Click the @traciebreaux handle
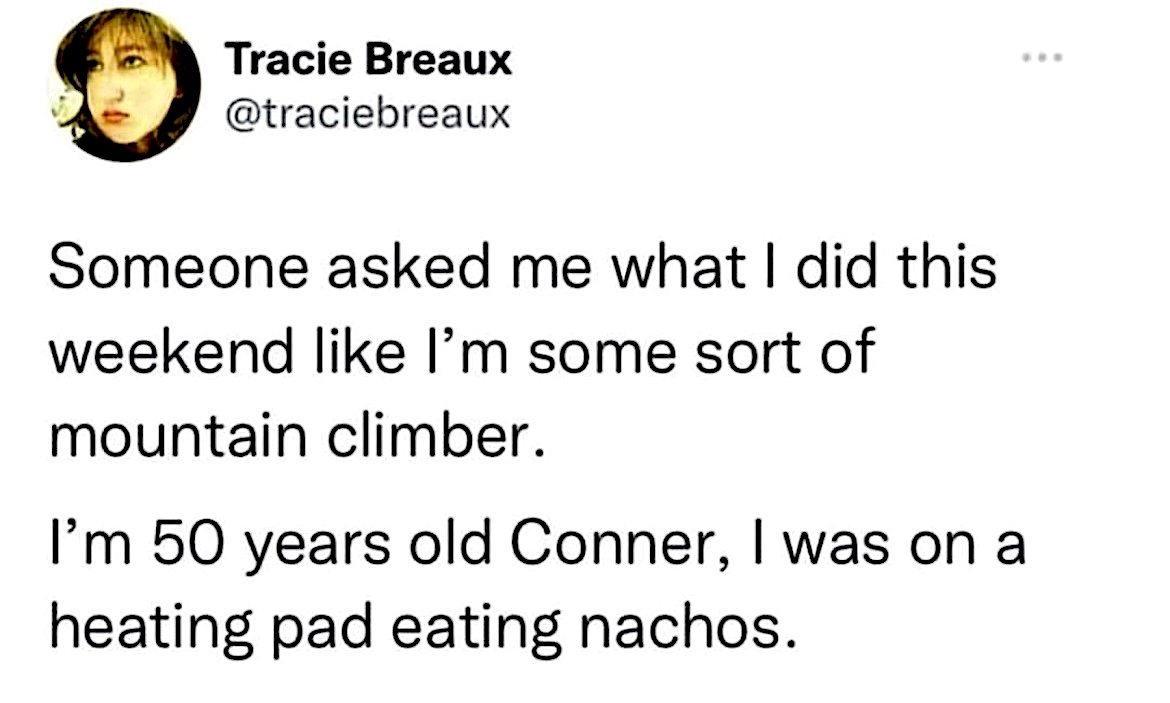 tap(369, 115)
